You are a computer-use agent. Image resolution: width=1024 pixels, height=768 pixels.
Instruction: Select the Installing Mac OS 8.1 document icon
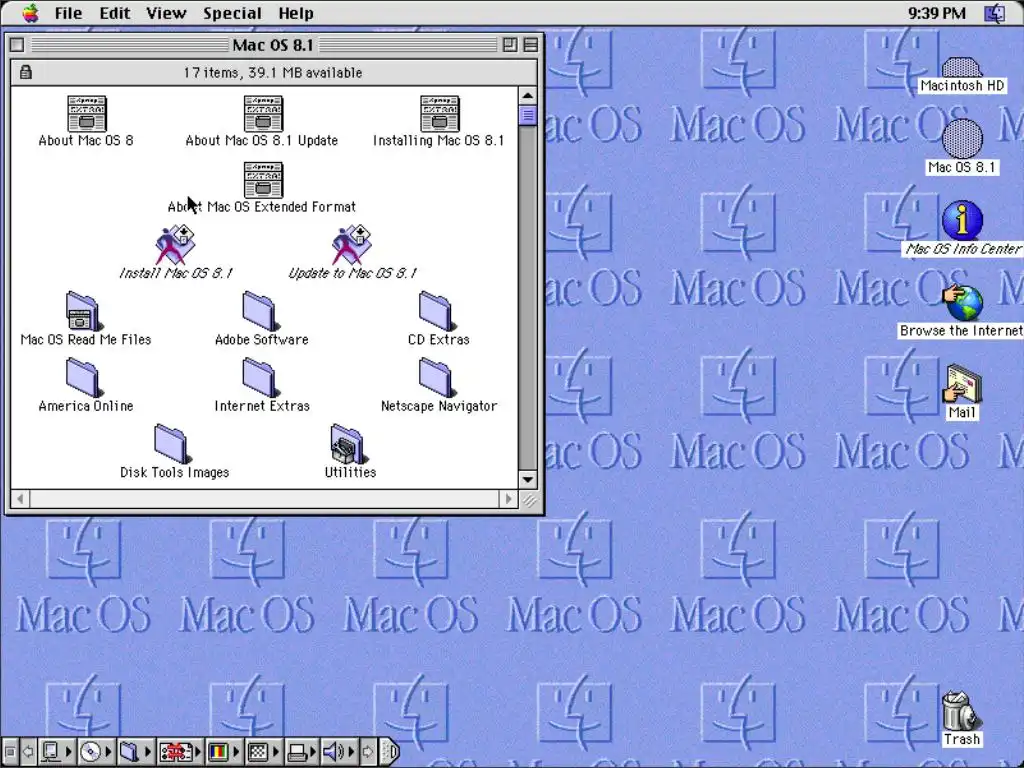tap(440, 114)
